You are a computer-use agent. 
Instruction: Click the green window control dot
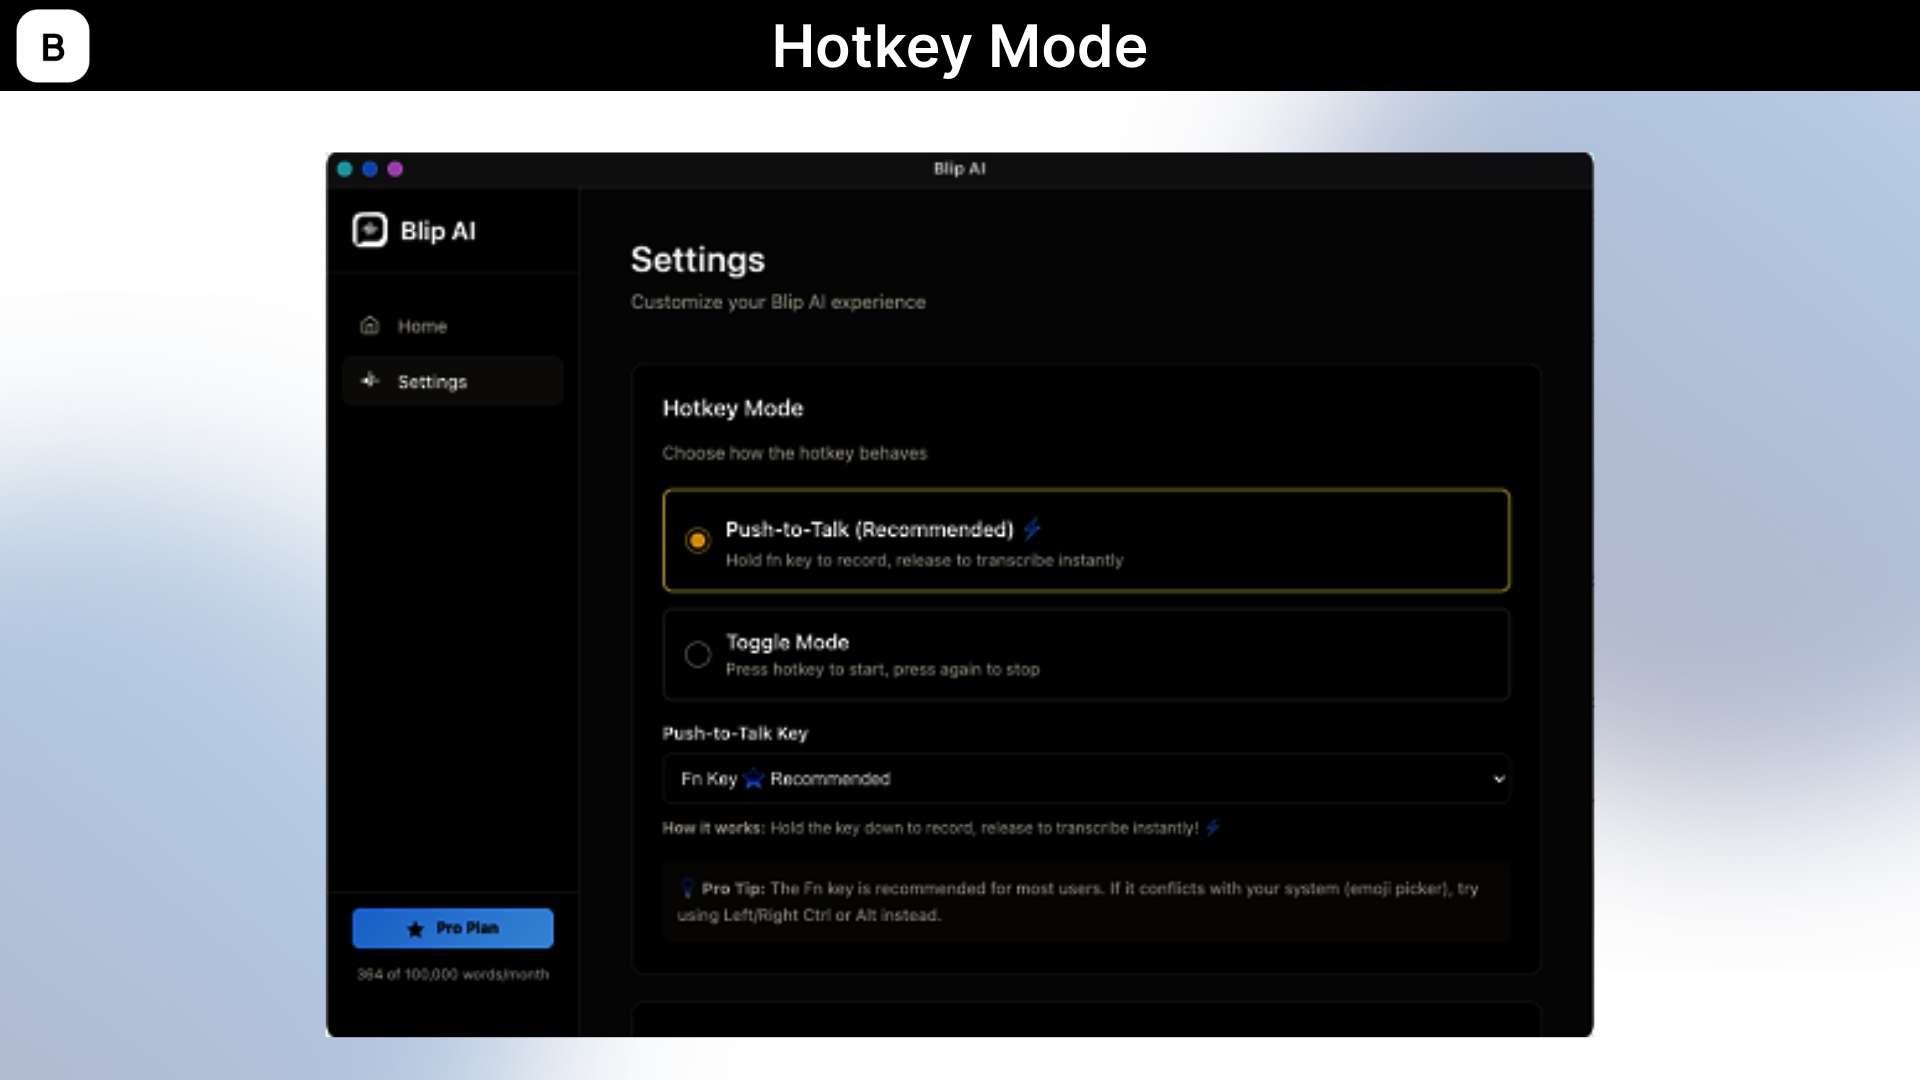coord(345,169)
